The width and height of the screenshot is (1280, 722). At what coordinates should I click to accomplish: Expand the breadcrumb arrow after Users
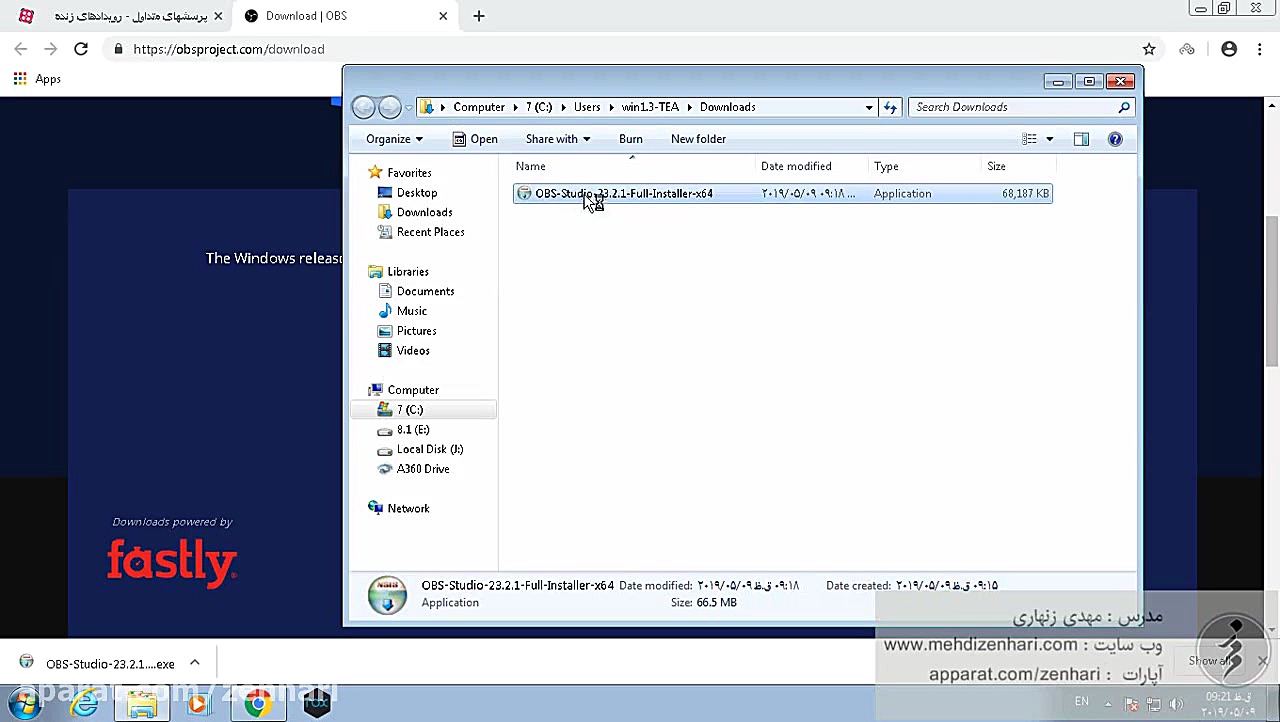click(610, 107)
